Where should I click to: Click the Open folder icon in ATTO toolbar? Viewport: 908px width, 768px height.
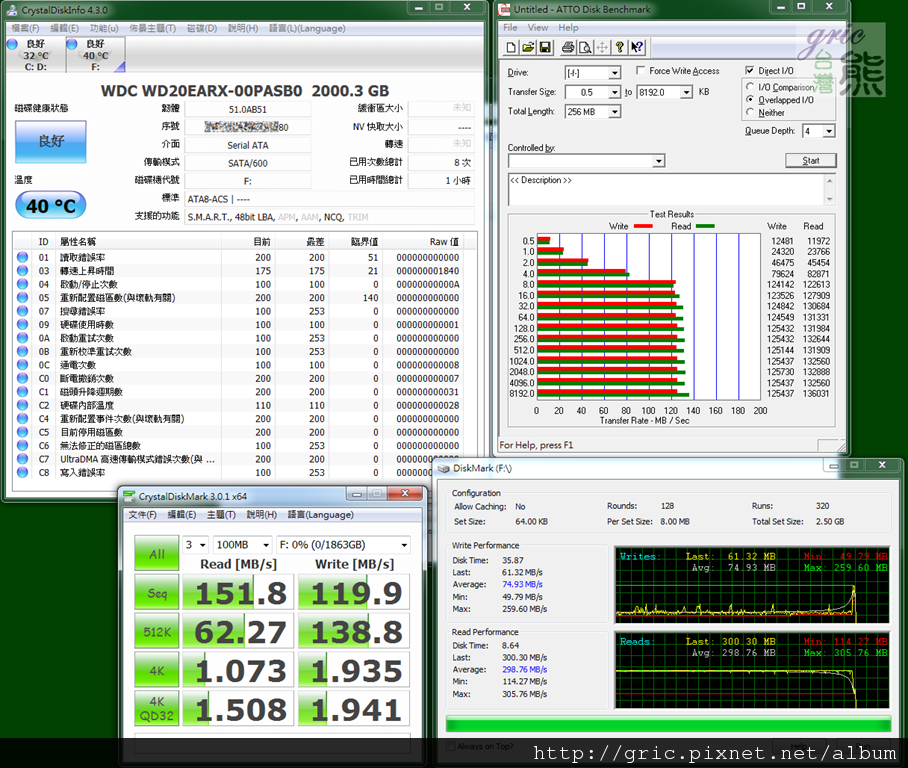pyautogui.click(x=528, y=47)
